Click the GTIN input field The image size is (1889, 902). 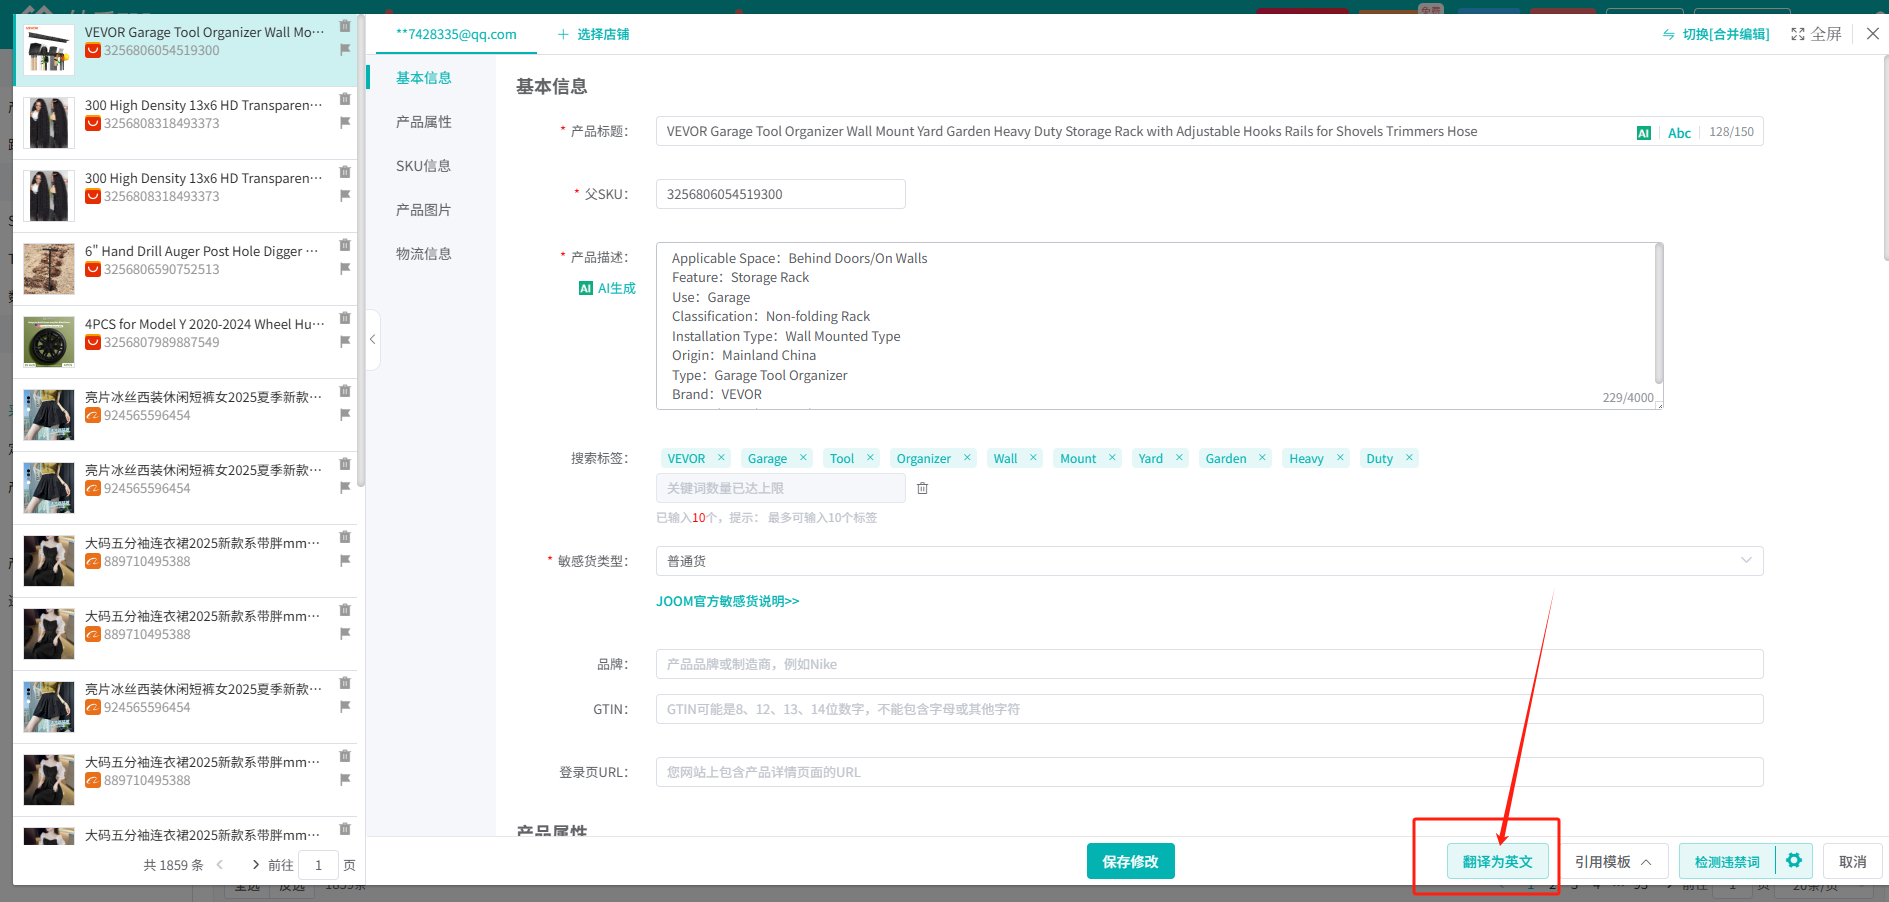point(1209,709)
